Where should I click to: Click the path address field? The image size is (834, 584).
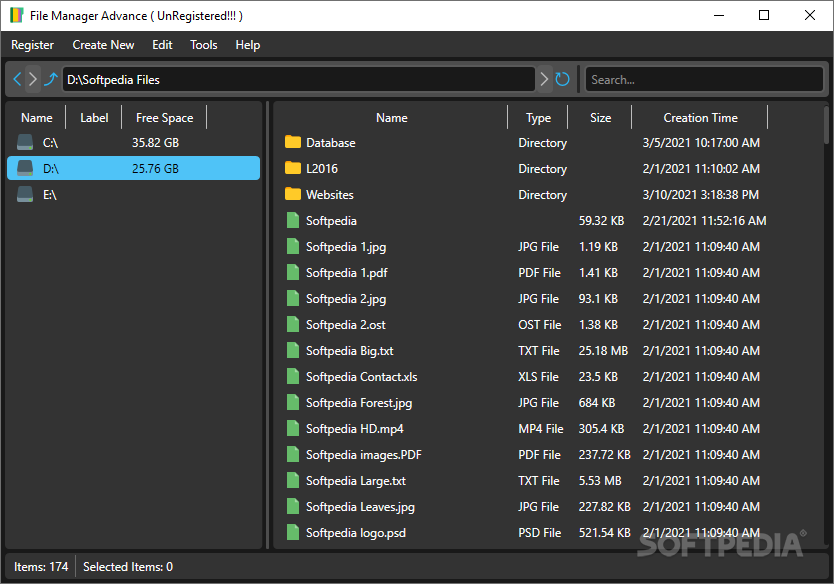298,79
